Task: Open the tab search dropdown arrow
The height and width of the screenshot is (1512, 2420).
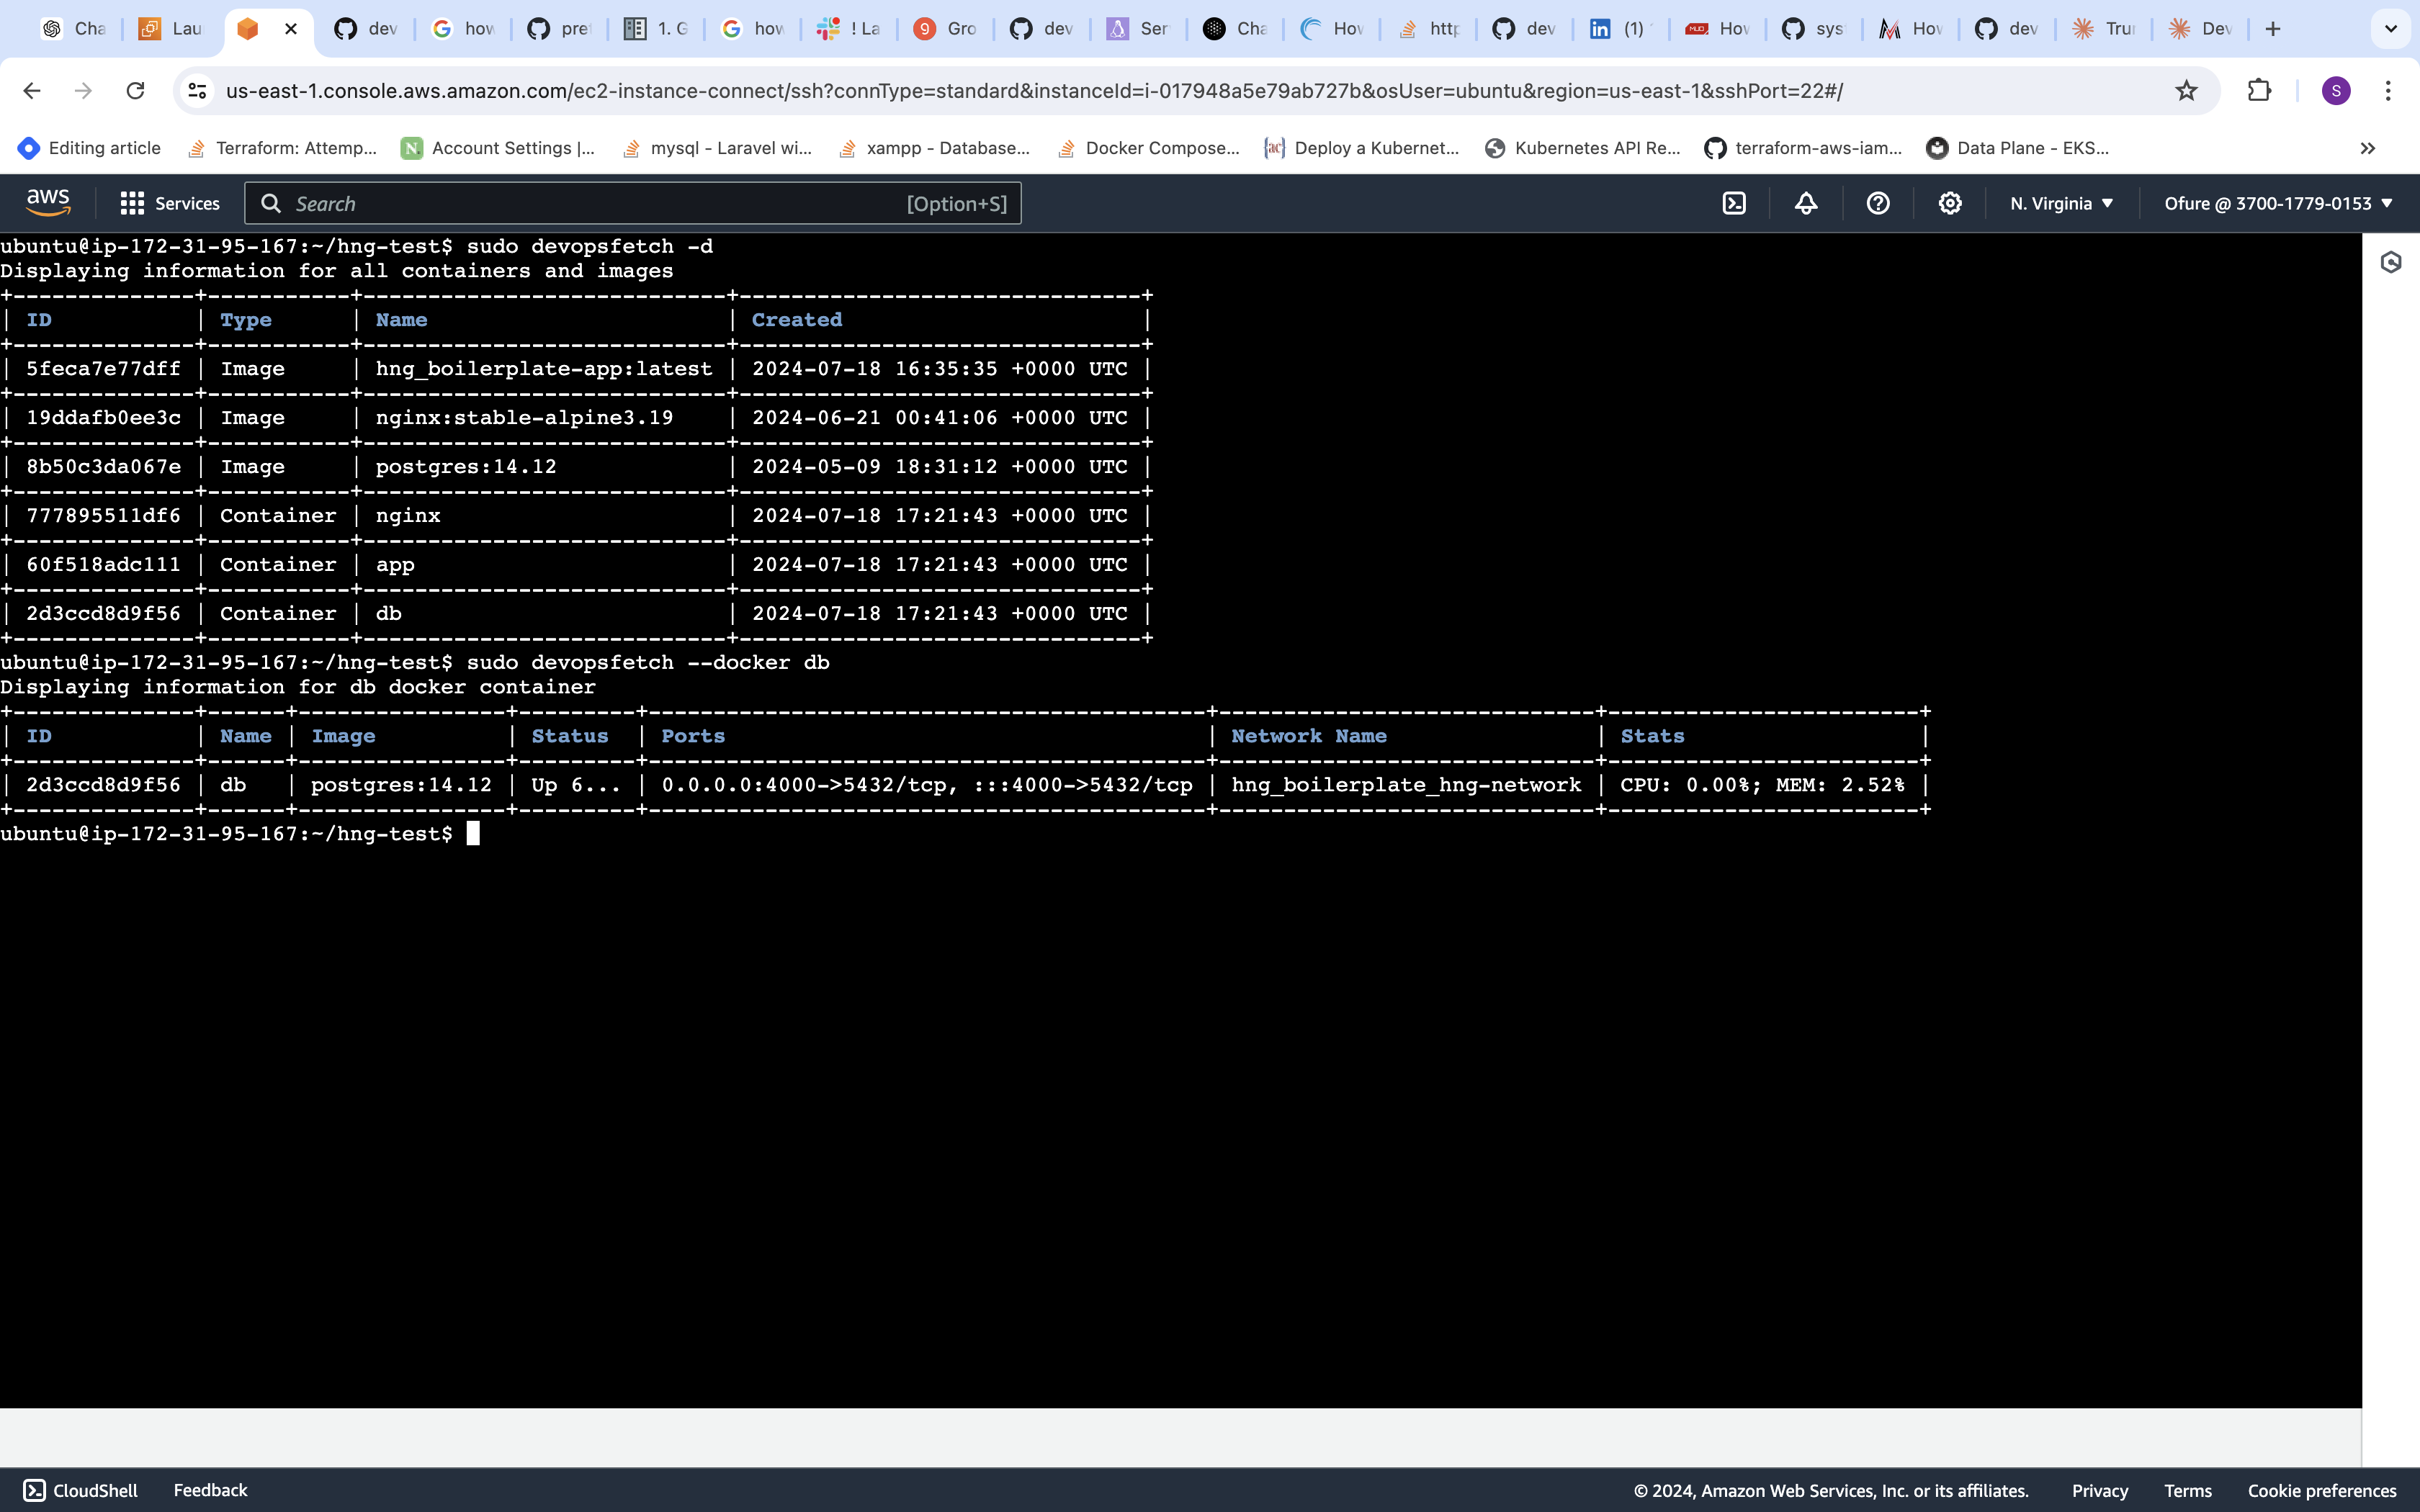Action: 2391,29
